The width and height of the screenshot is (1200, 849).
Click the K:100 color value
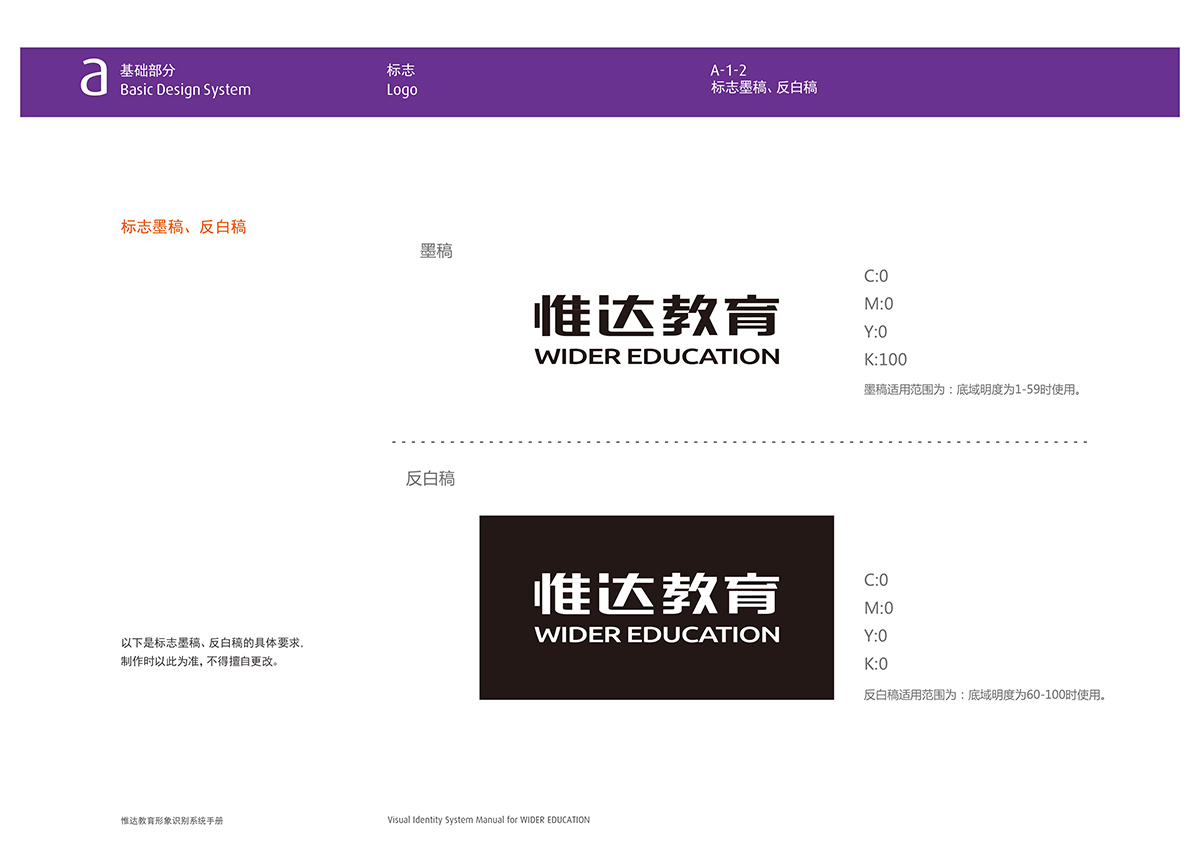[885, 360]
